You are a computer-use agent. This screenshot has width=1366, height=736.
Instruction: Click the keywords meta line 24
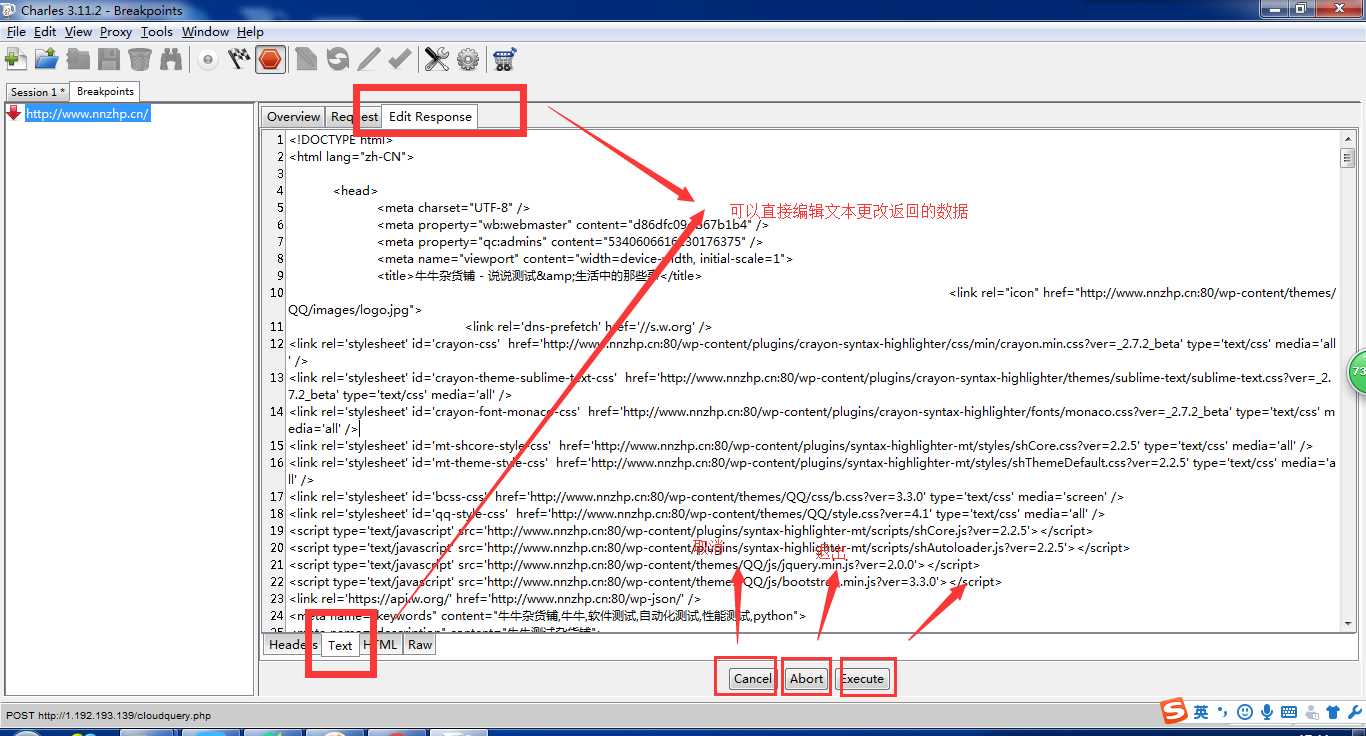point(547,616)
